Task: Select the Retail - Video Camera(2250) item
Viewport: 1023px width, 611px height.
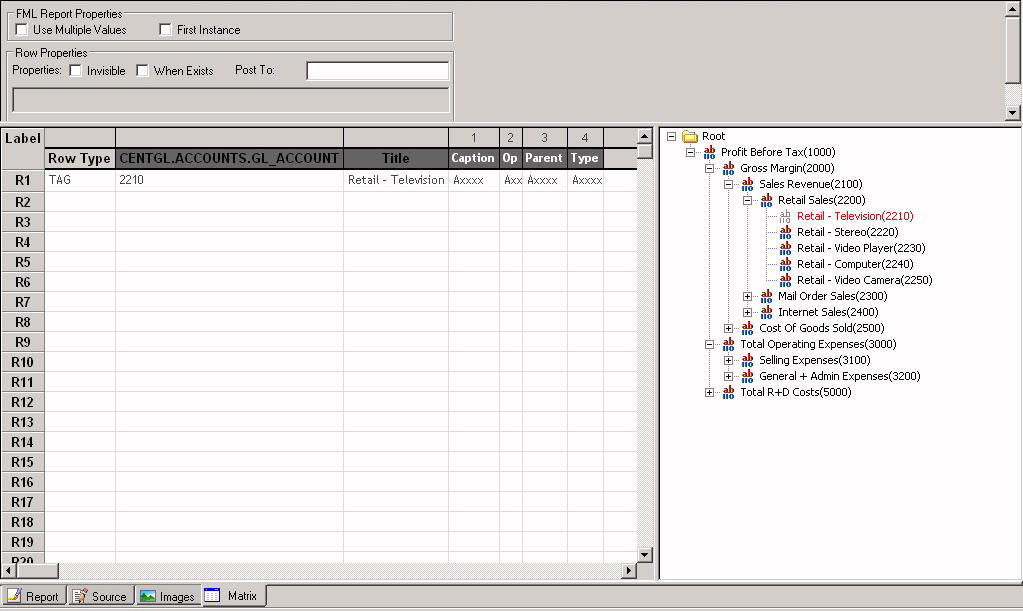Action: coord(864,280)
